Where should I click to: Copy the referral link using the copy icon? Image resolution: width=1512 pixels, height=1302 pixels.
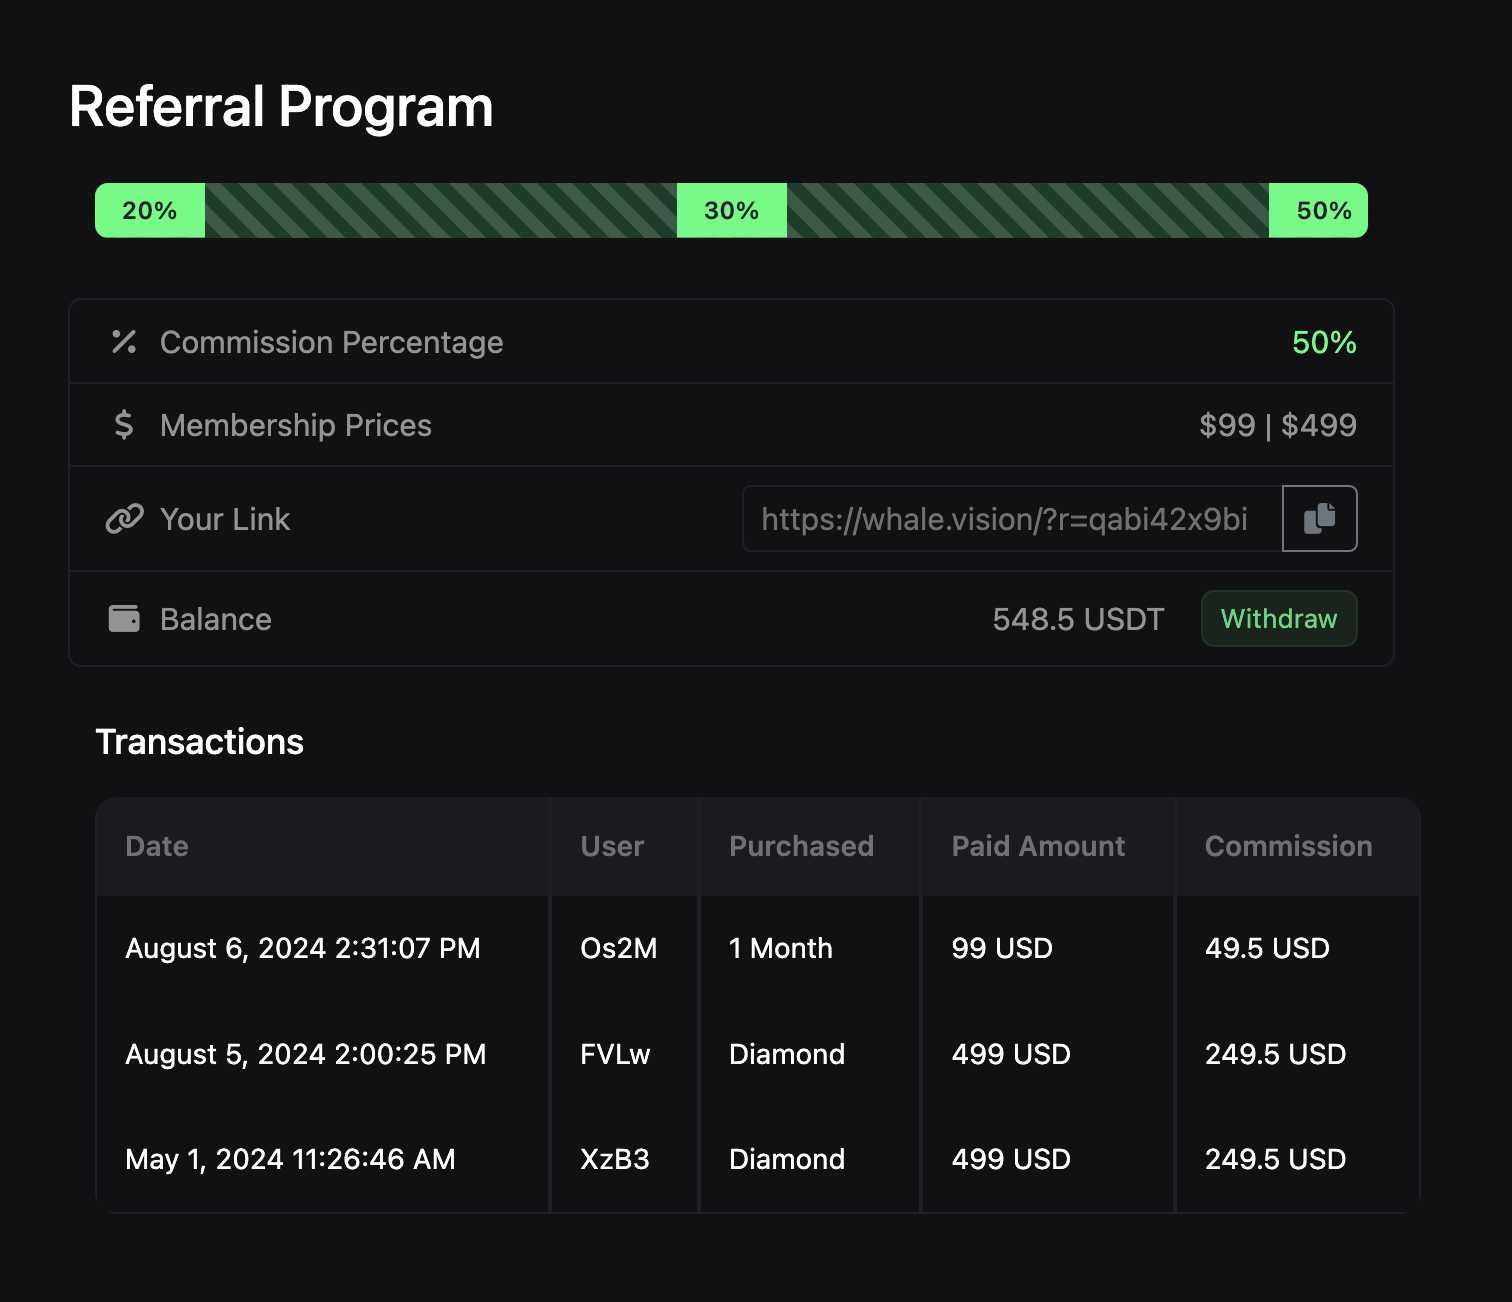click(1319, 518)
